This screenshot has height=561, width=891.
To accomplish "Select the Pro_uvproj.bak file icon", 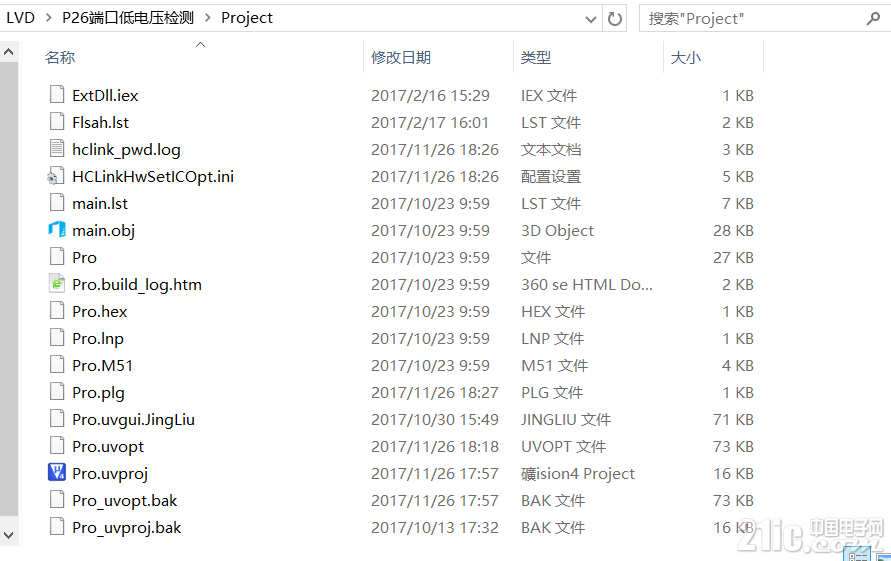I will pyautogui.click(x=57, y=527).
